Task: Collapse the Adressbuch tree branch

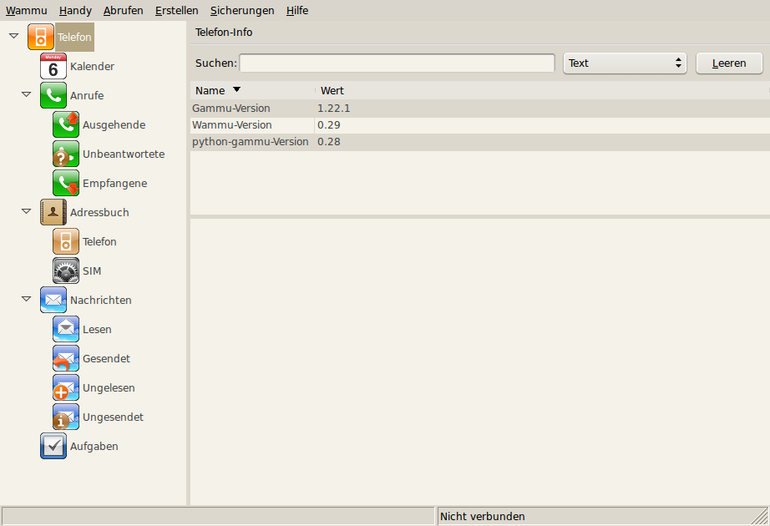Action: (27, 211)
